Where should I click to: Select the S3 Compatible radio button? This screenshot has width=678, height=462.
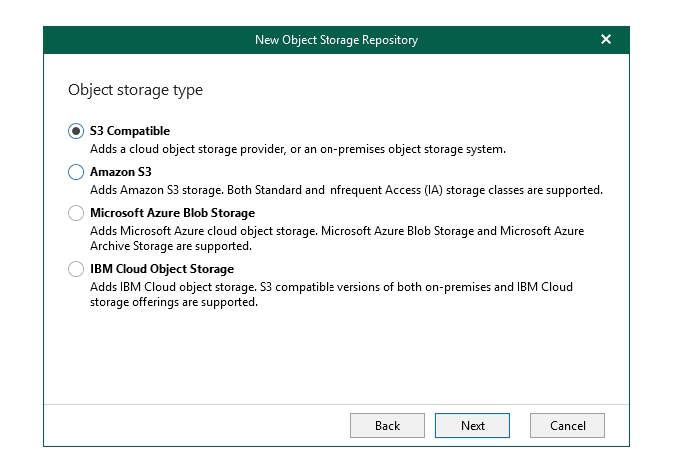pos(76,131)
